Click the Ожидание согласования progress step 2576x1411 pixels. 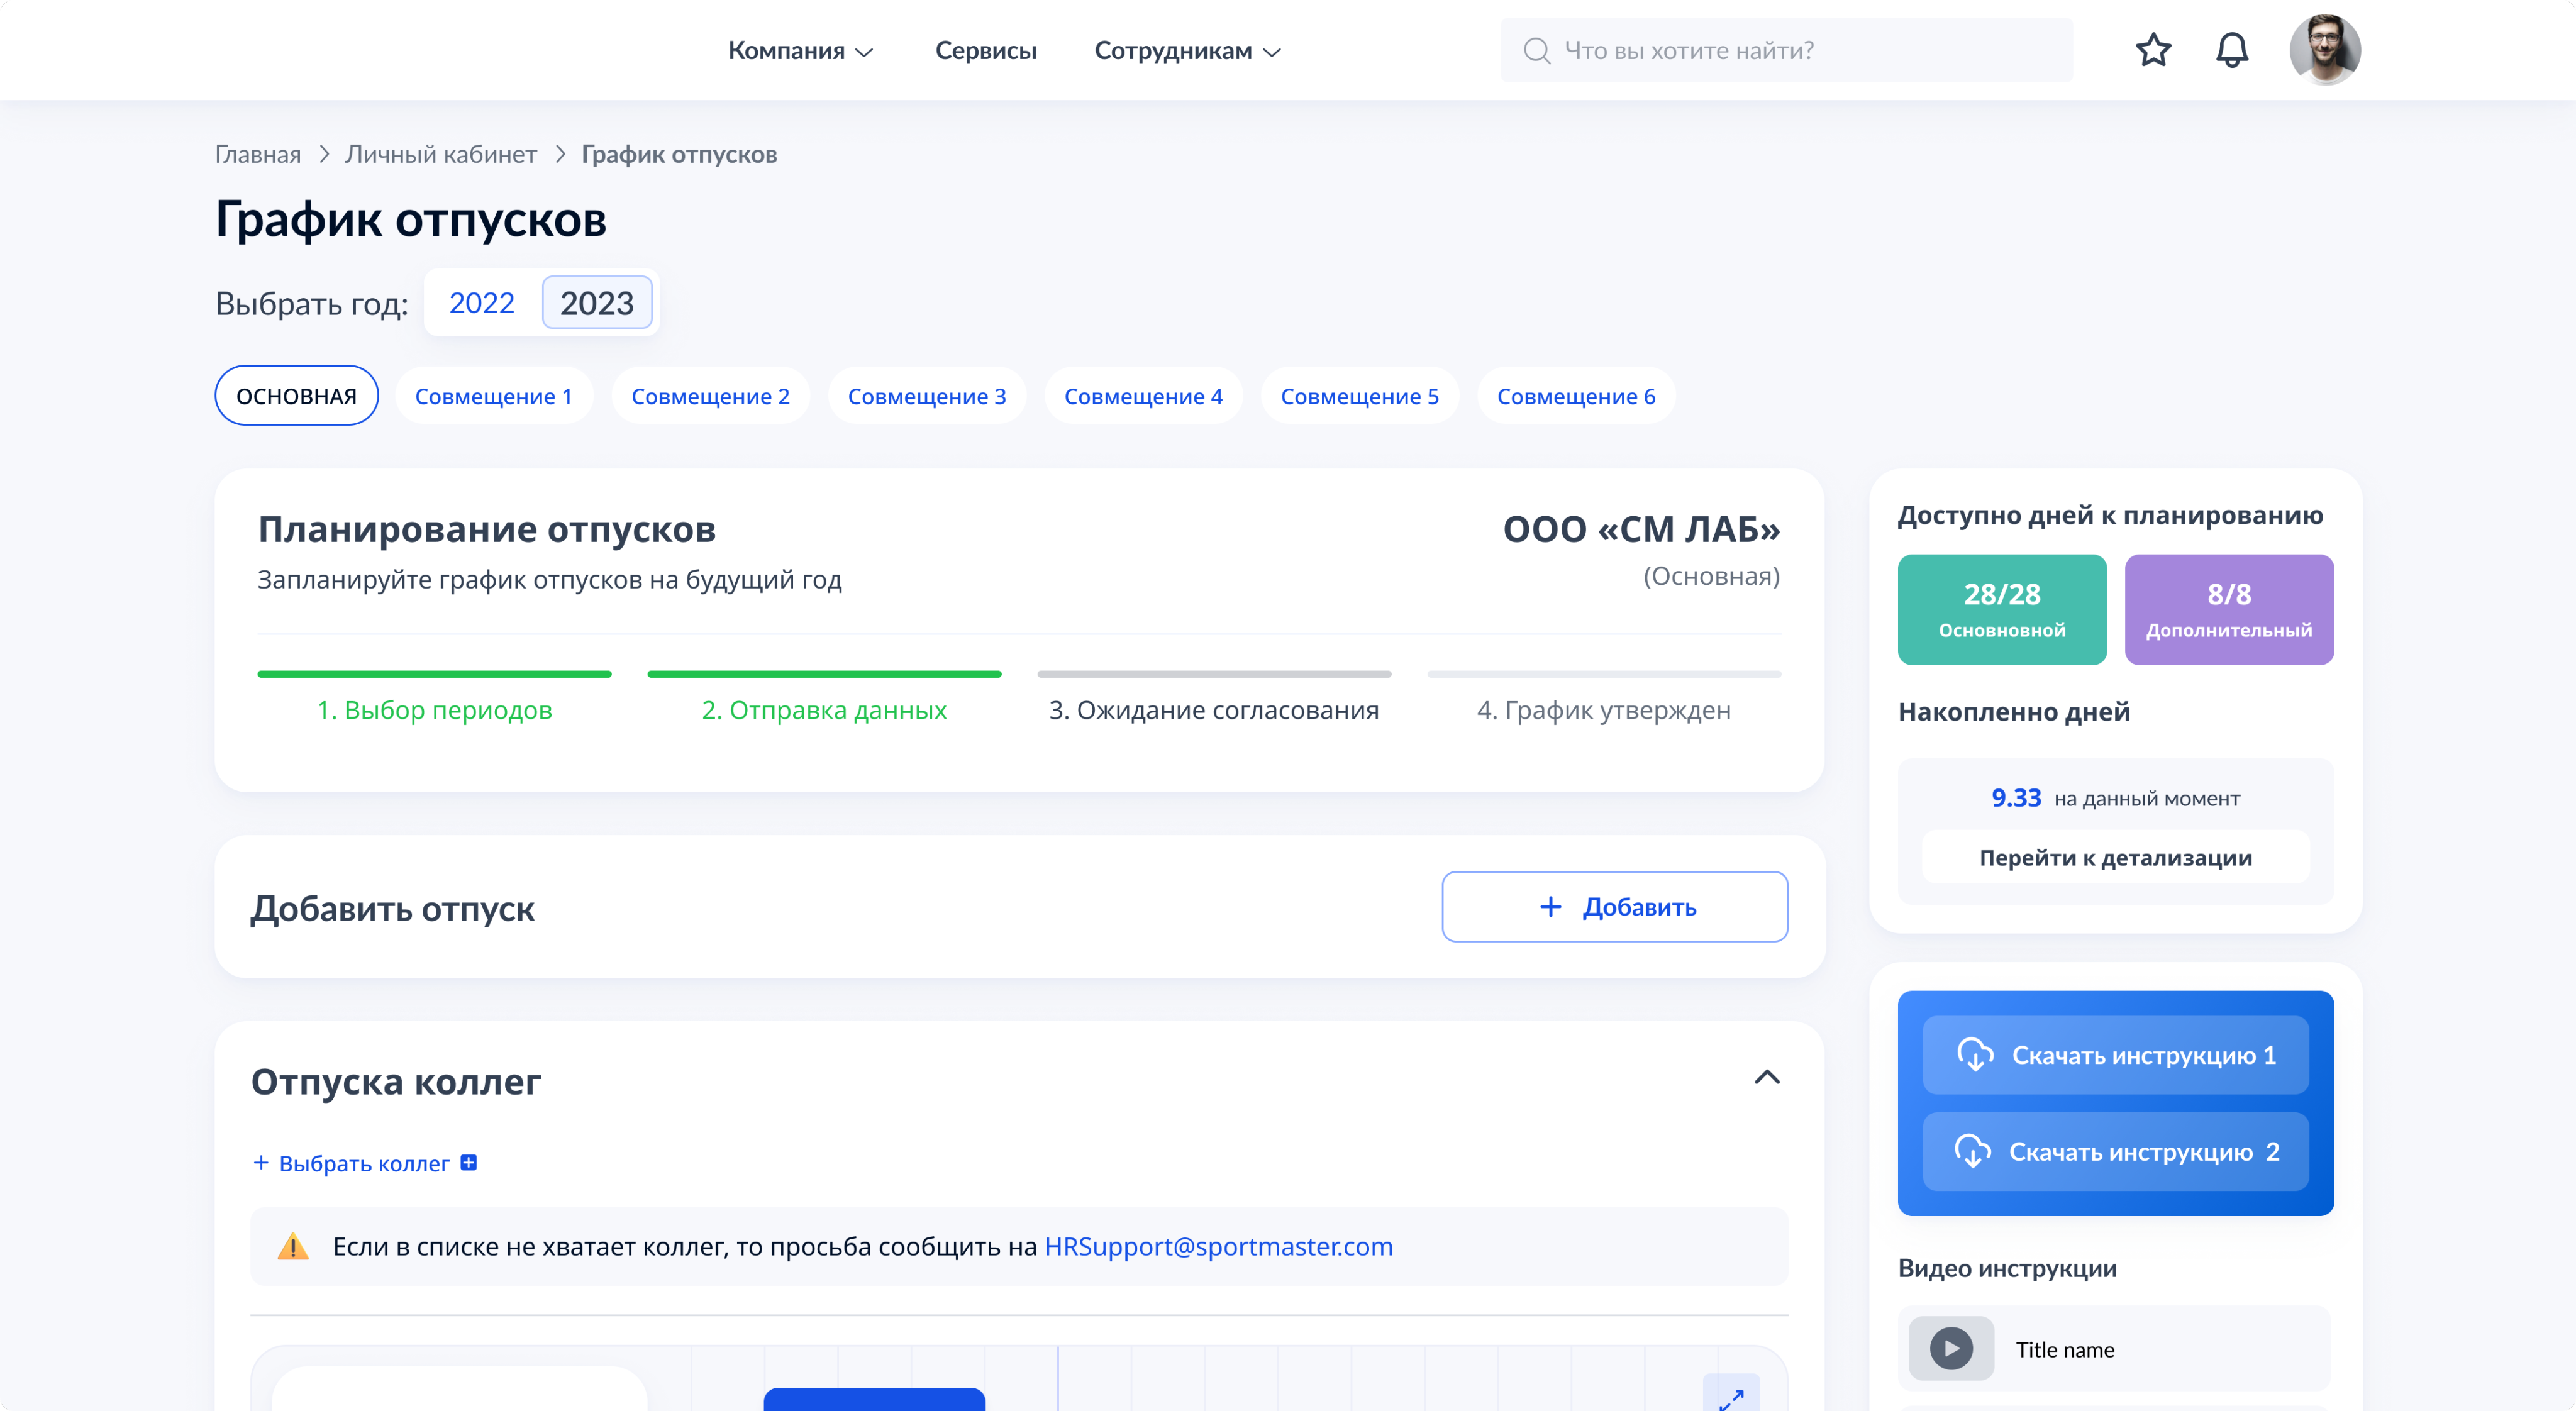(1213, 709)
